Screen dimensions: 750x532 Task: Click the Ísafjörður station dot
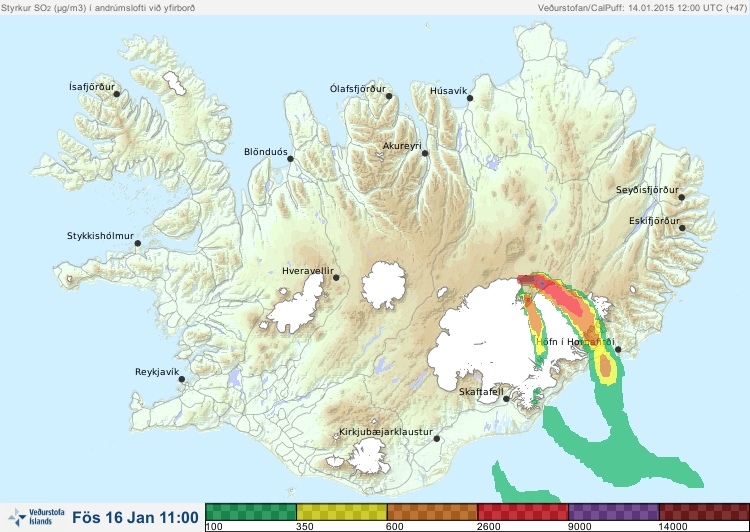point(116,94)
